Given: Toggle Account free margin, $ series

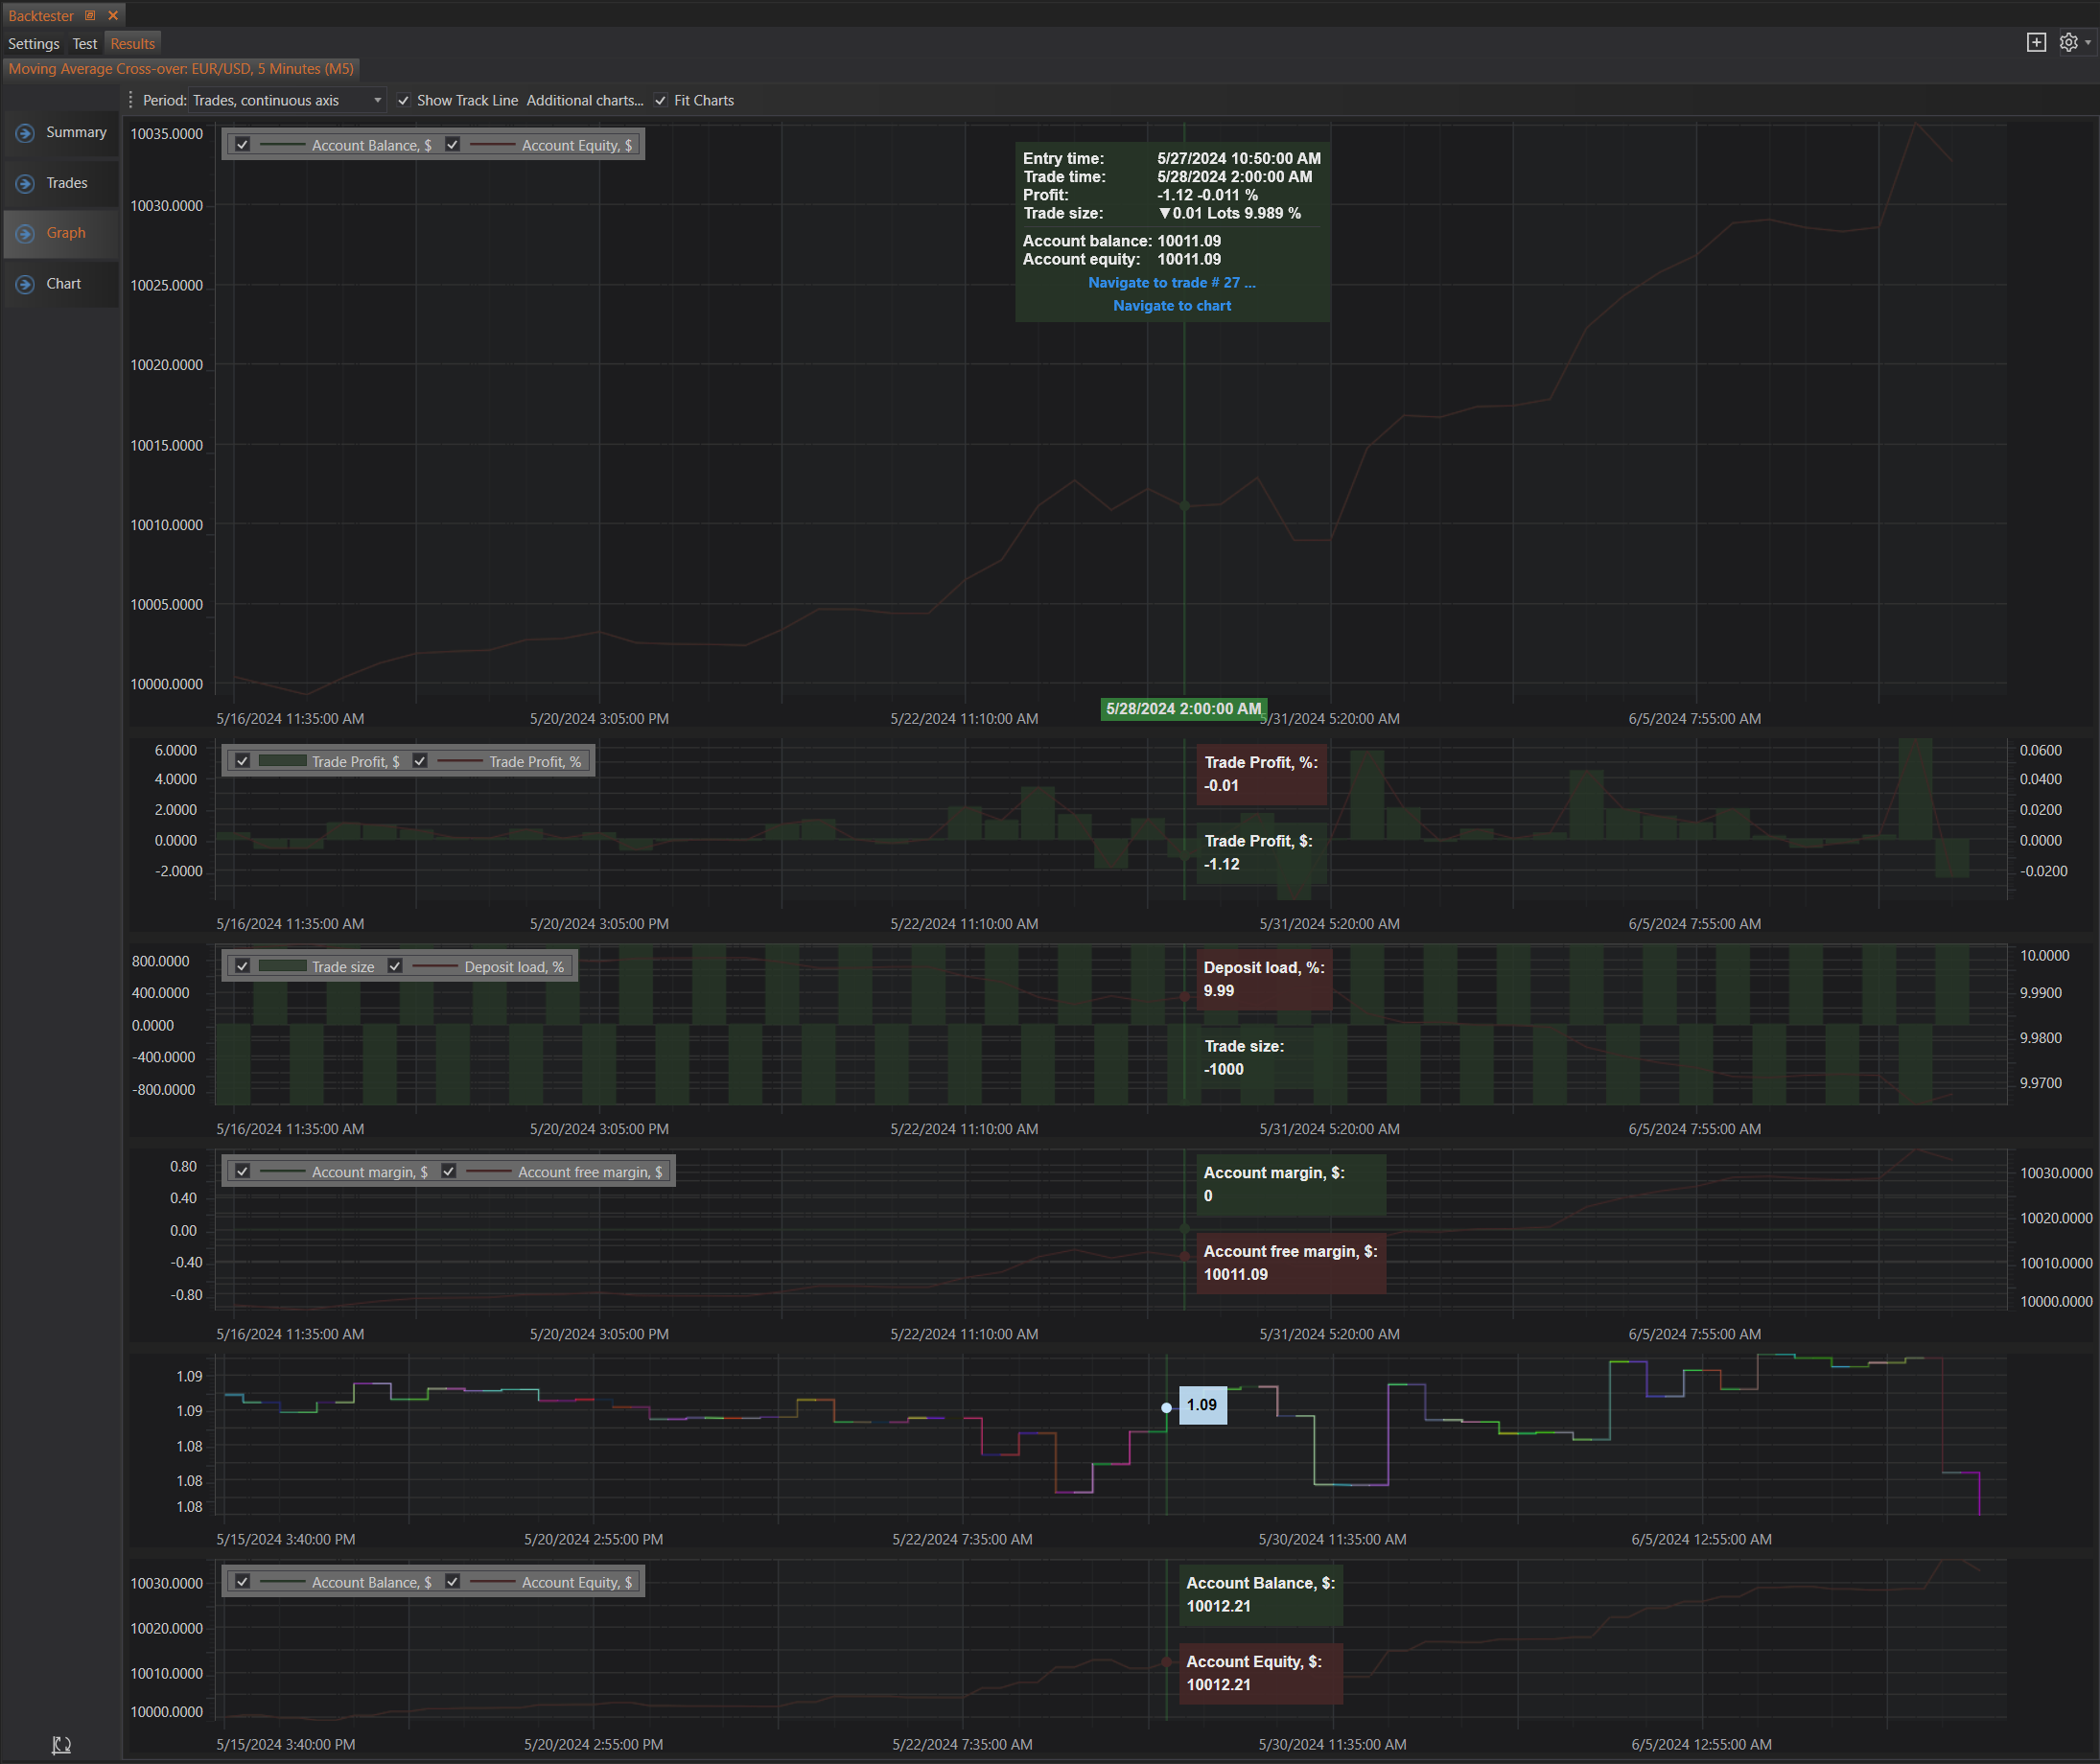Looking at the screenshot, I should click(449, 1171).
